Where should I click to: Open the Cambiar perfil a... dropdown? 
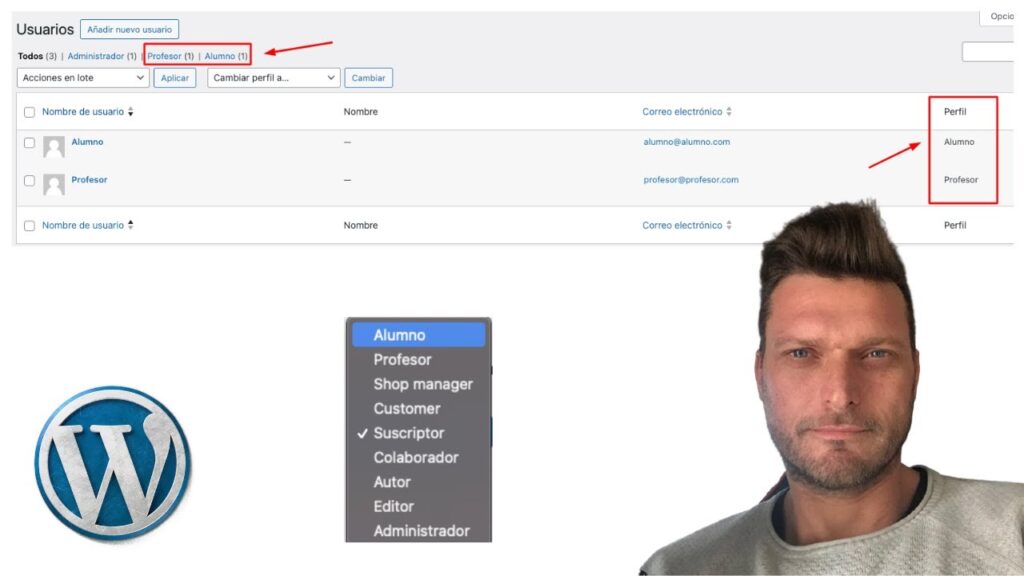click(x=274, y=78)
